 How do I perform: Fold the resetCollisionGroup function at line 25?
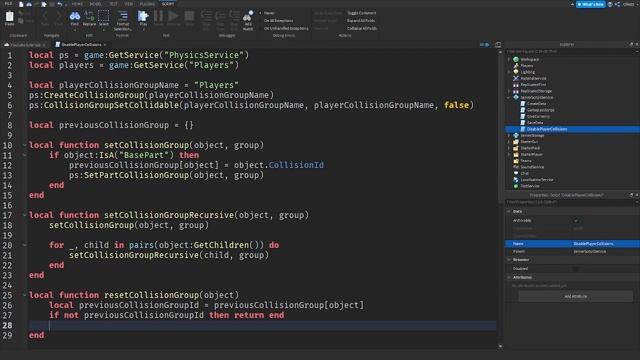[24, 295]
